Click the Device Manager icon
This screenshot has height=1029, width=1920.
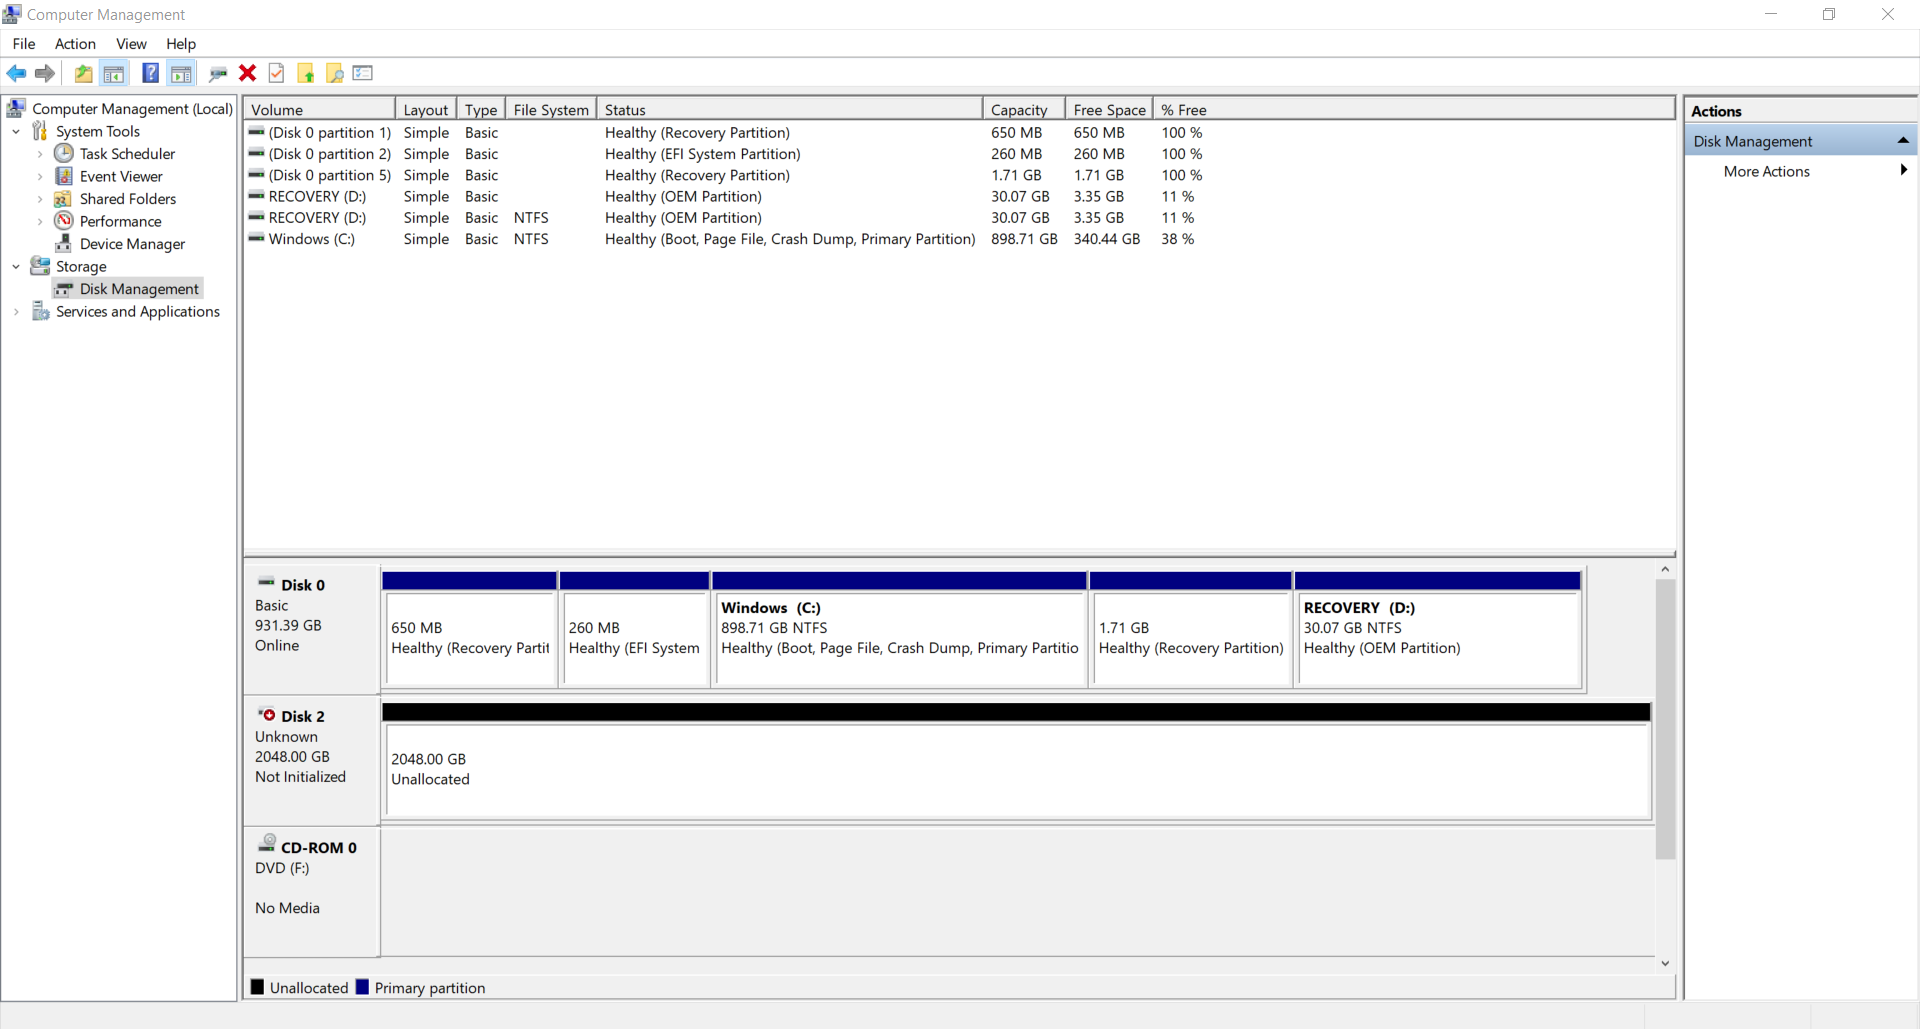point(63,243)
